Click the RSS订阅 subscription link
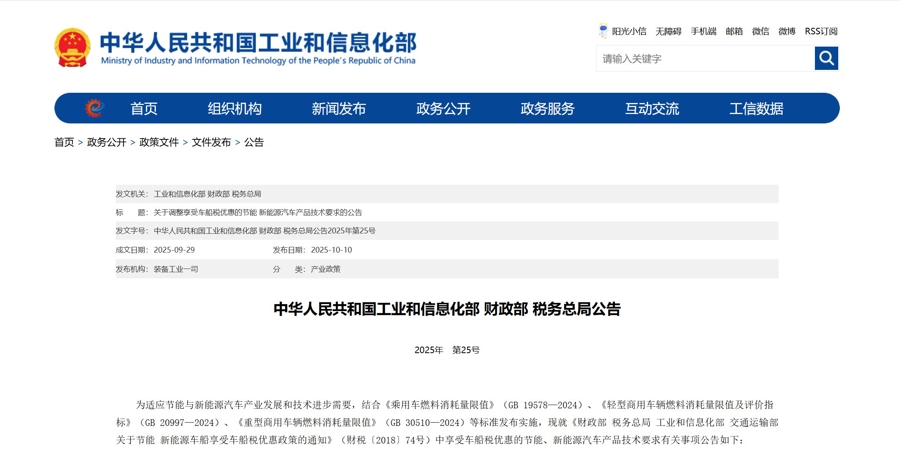Viewport: 900px width, 450px height. [821, 31]
